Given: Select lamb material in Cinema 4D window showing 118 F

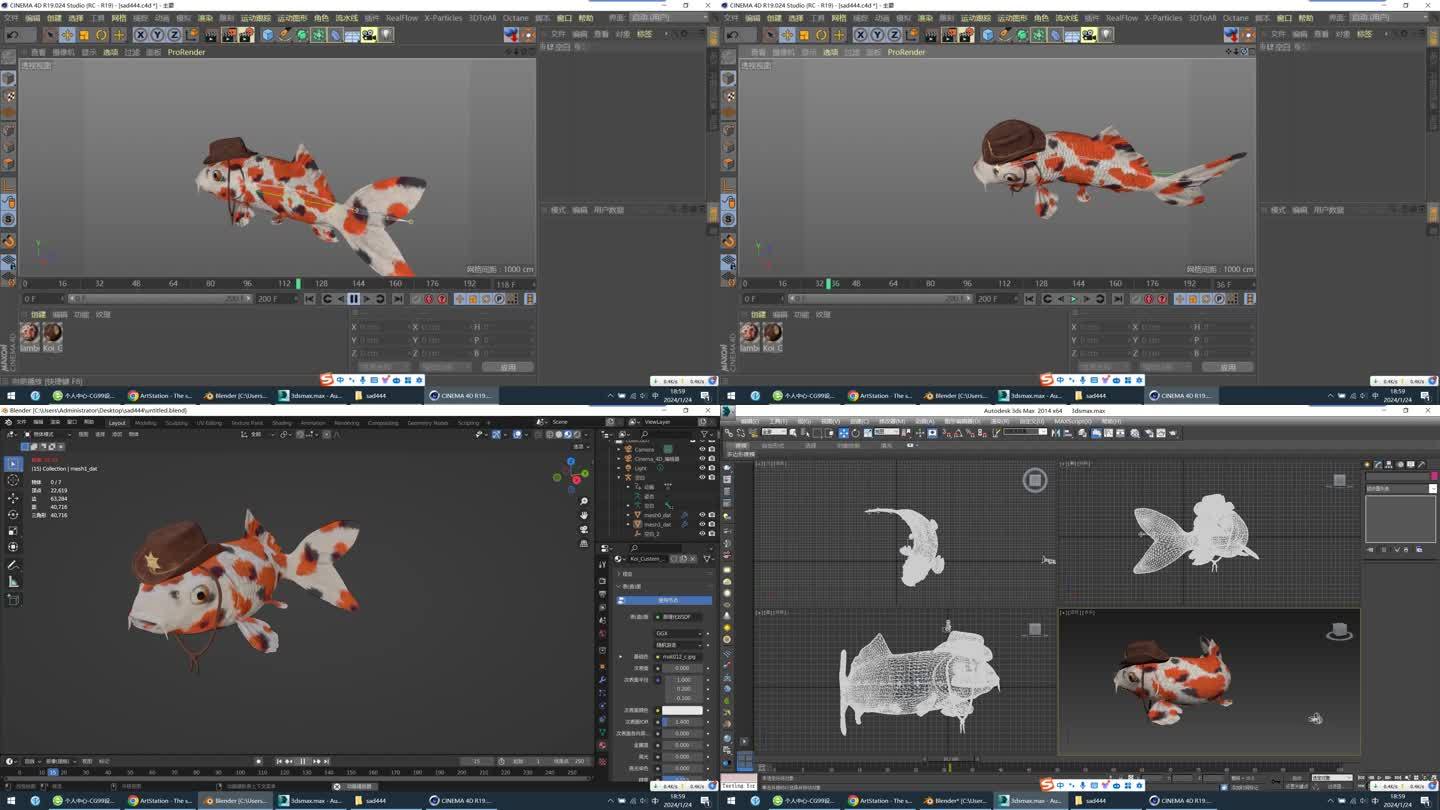Looking at the screenshot, I should pos(30,335).
